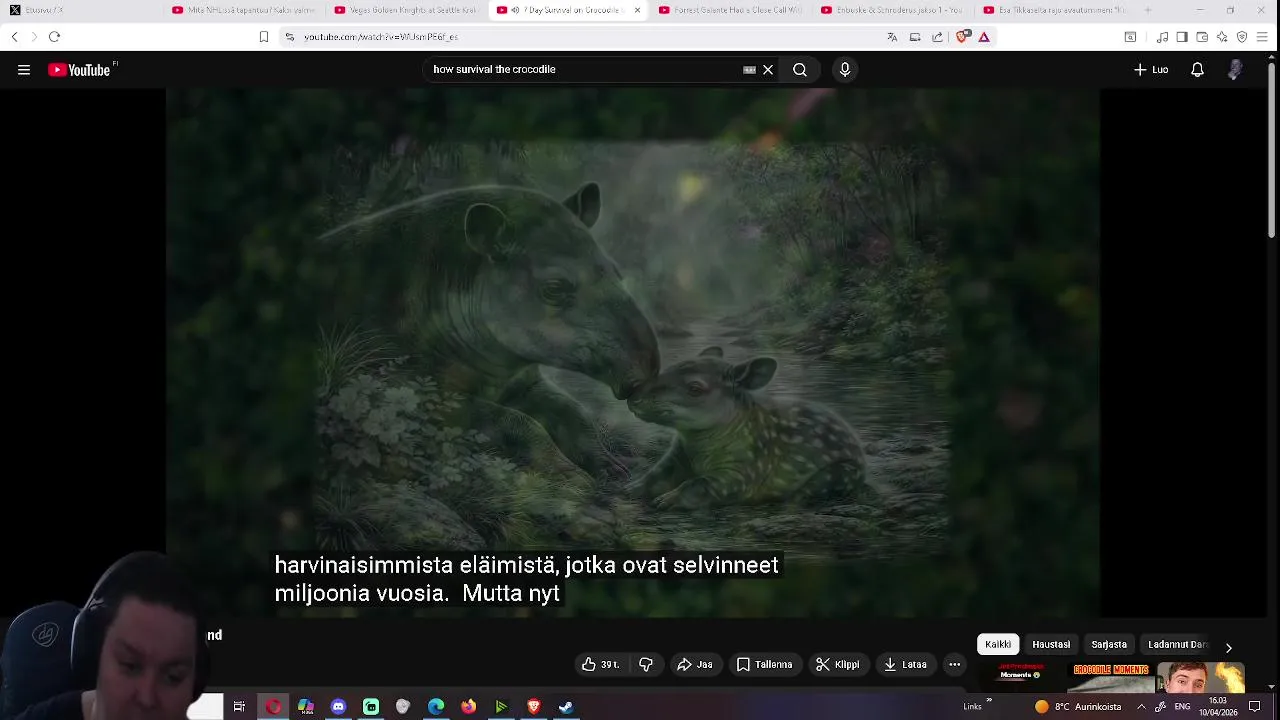Open the ENG language switcher
This screenshot has height=720, width=1280.
click(x=1182, y=707)
